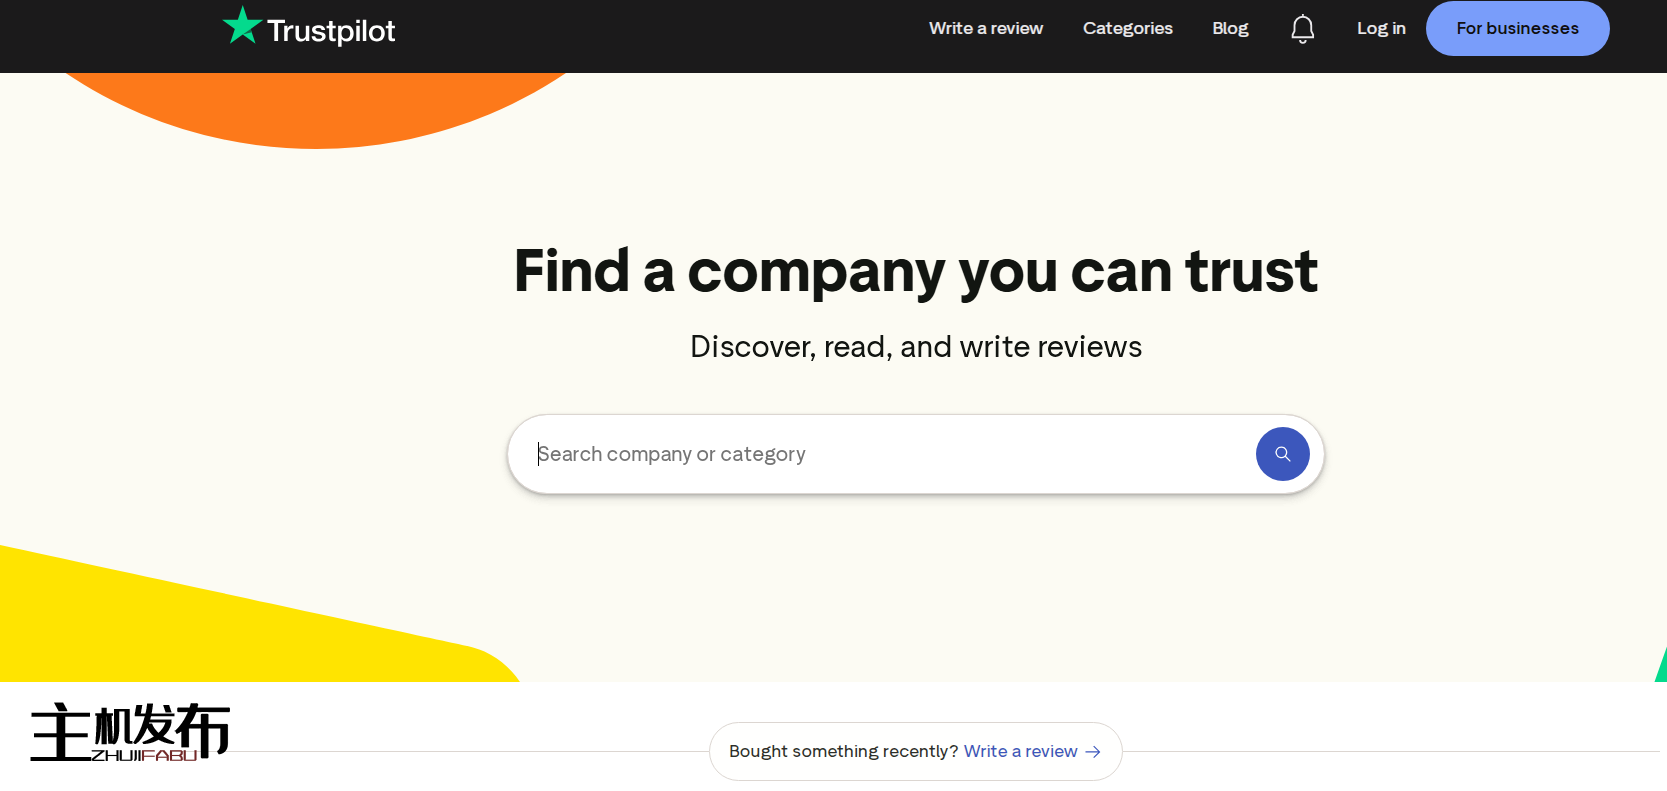The height and width of the screenshot is (791, 1667).
Task: Click the blue magnifying glass search button
Action: (x=1282, y=454)
